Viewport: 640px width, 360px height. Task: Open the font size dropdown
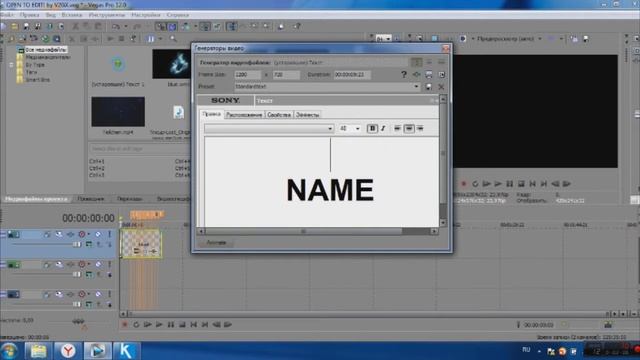click(x=358, y=129)
